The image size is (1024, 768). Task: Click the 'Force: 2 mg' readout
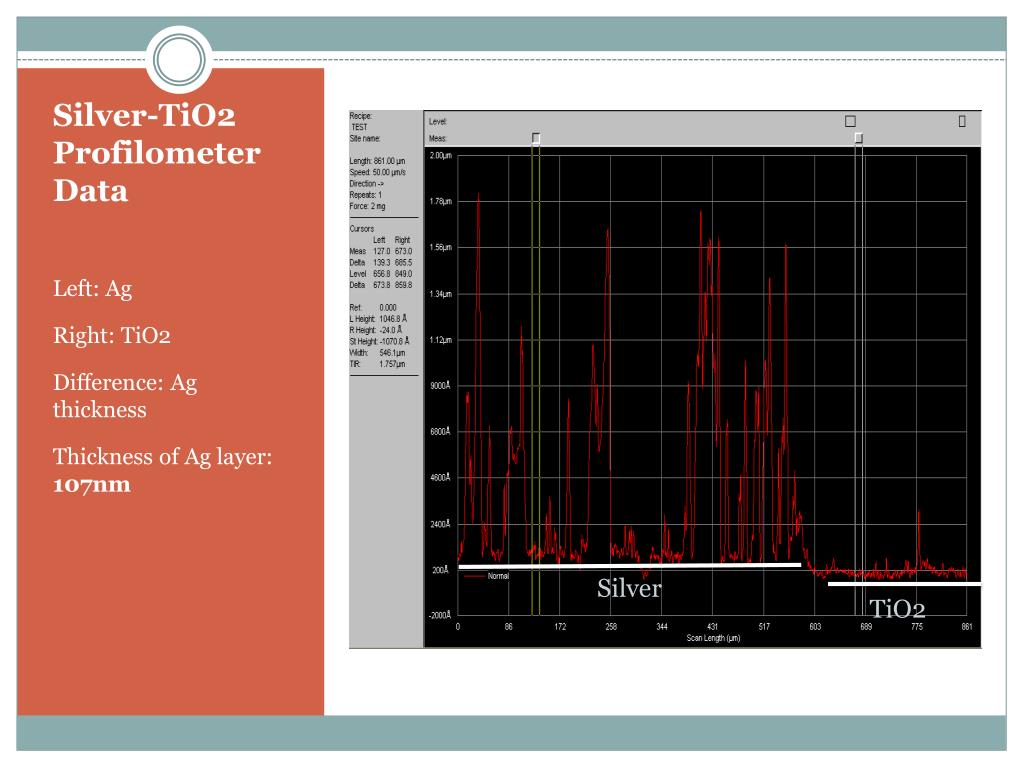point(367,206)
